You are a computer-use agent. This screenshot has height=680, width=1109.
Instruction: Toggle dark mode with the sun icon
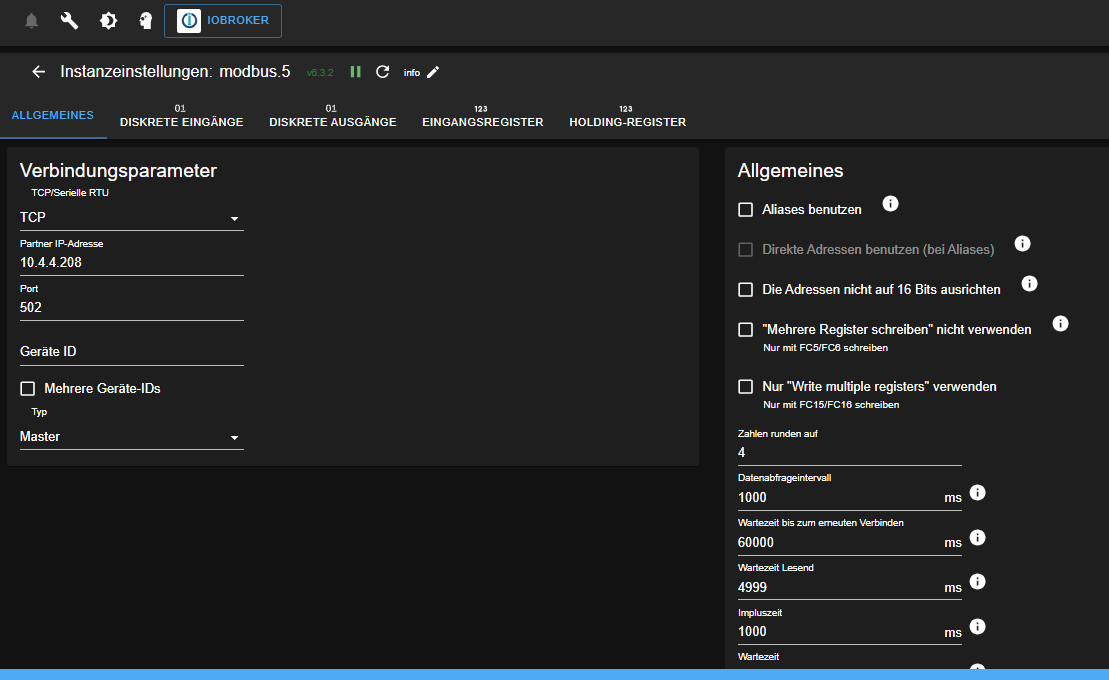[108, 18]
